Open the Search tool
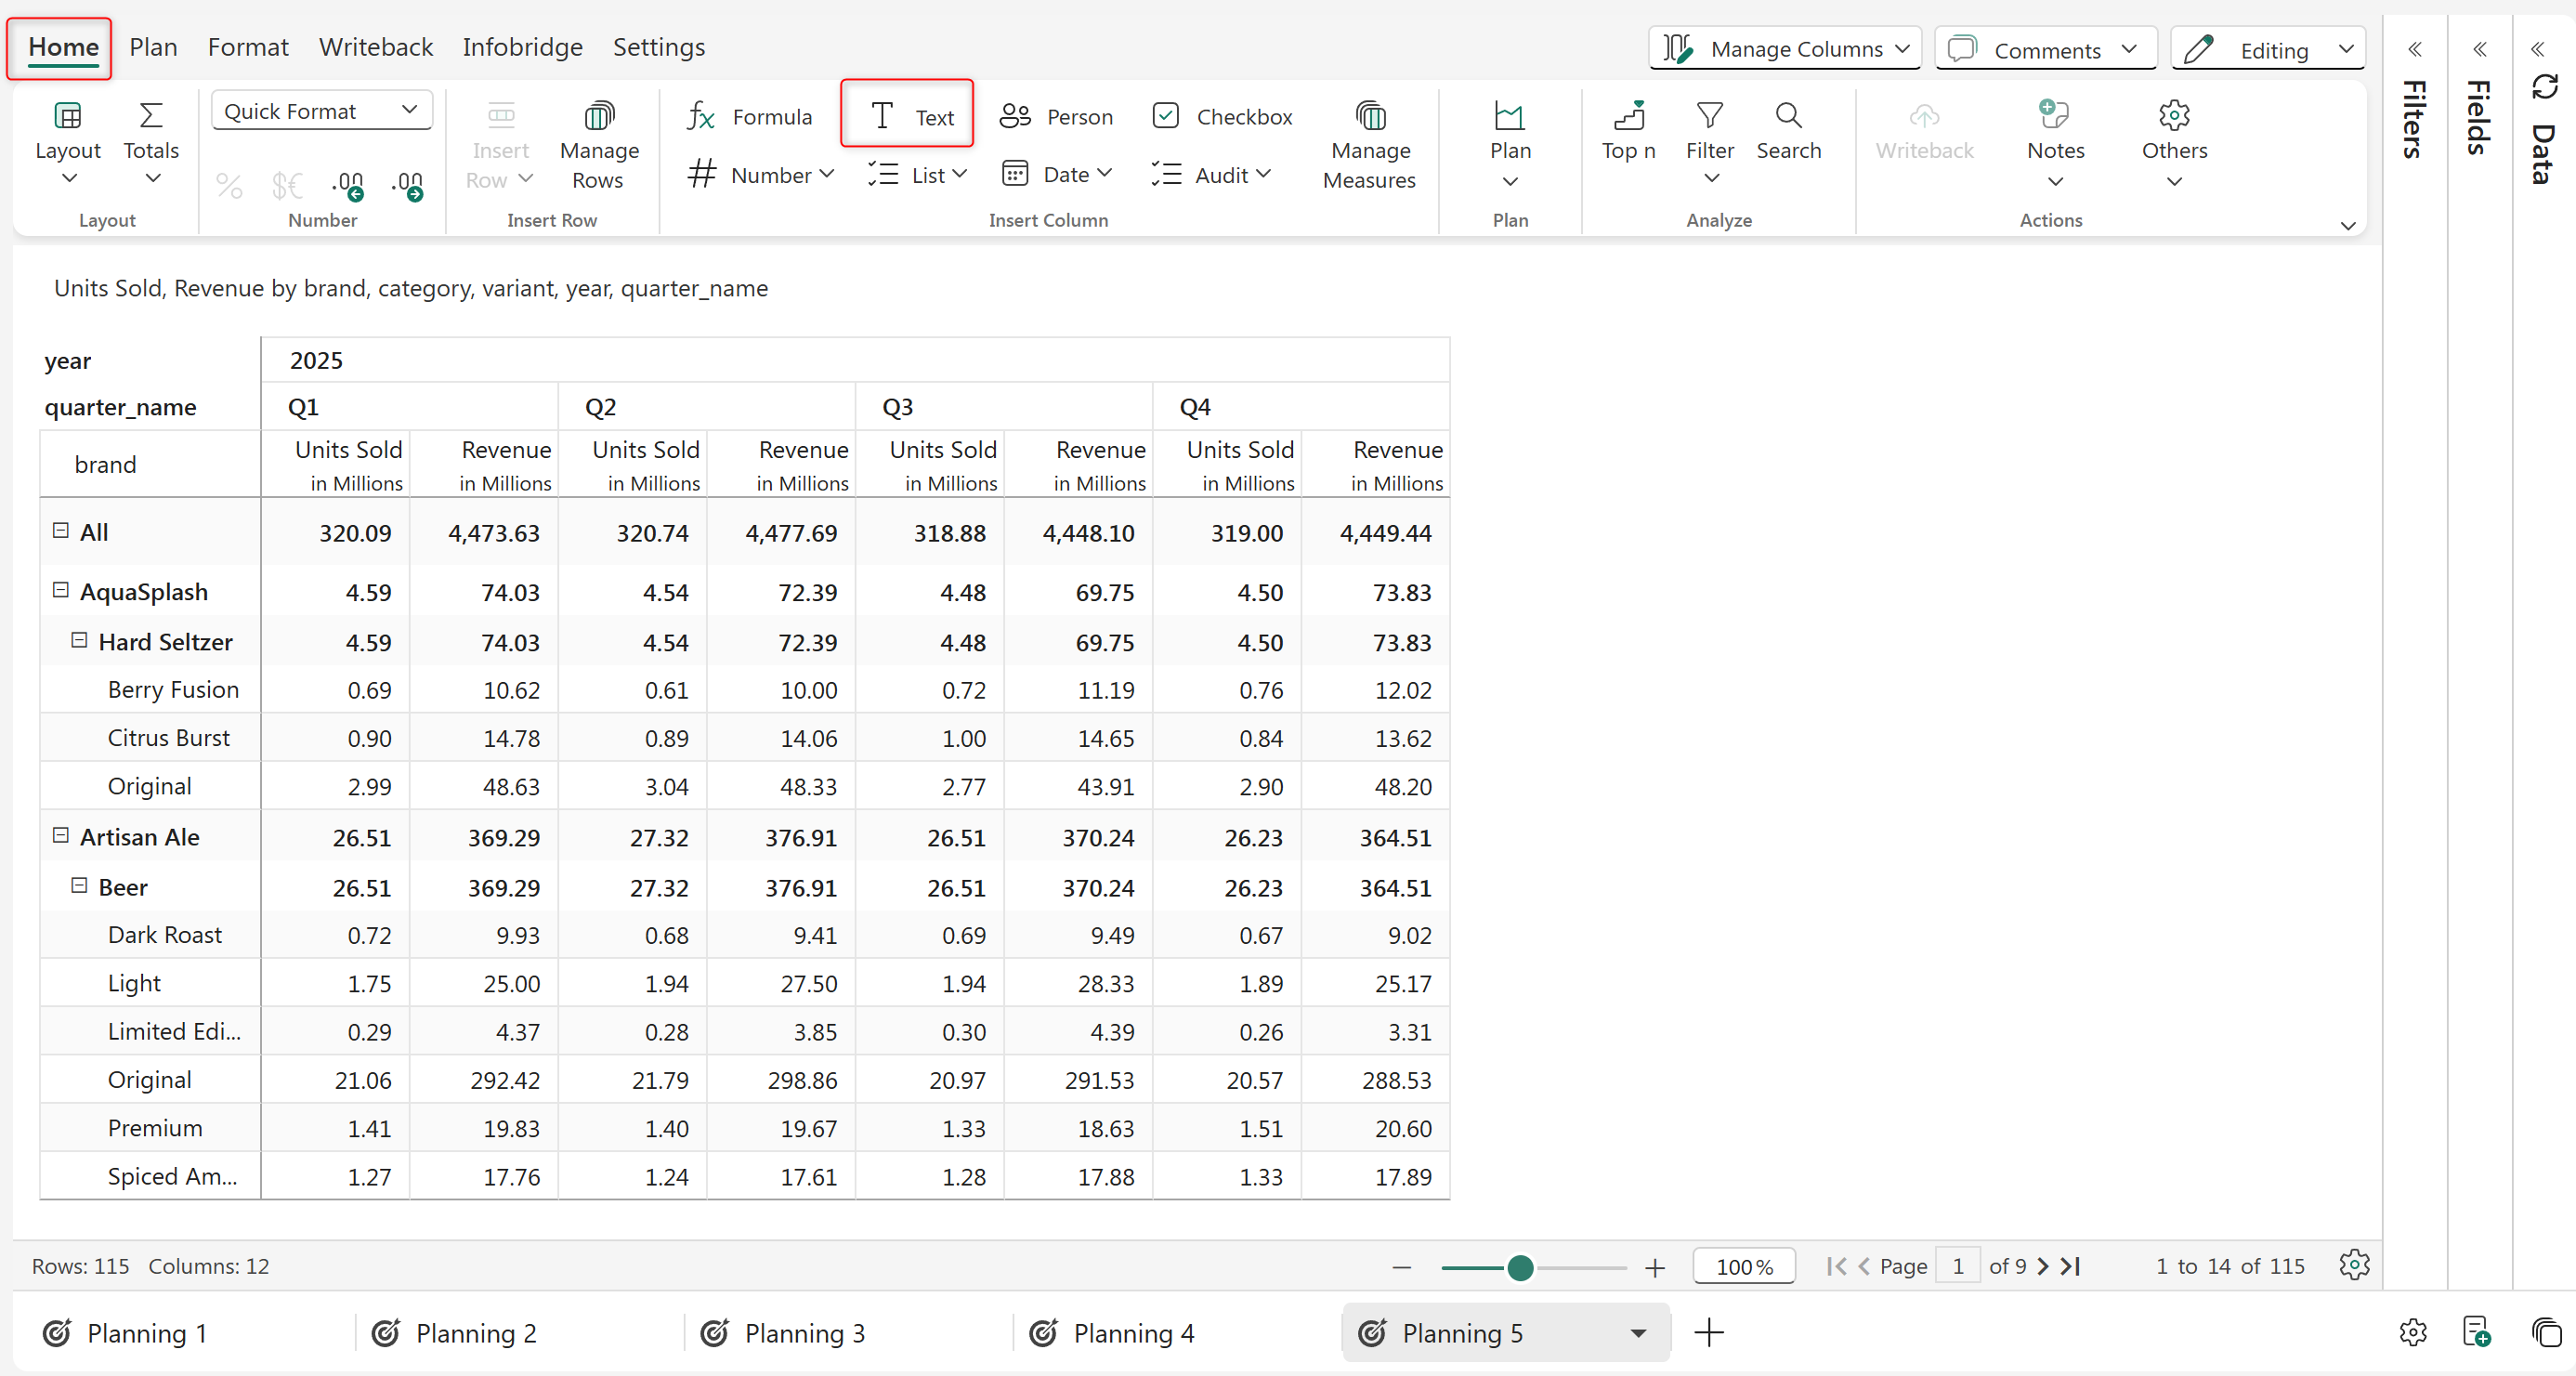Screen dimensions: 2576x1376 (x=1788, y=130)
